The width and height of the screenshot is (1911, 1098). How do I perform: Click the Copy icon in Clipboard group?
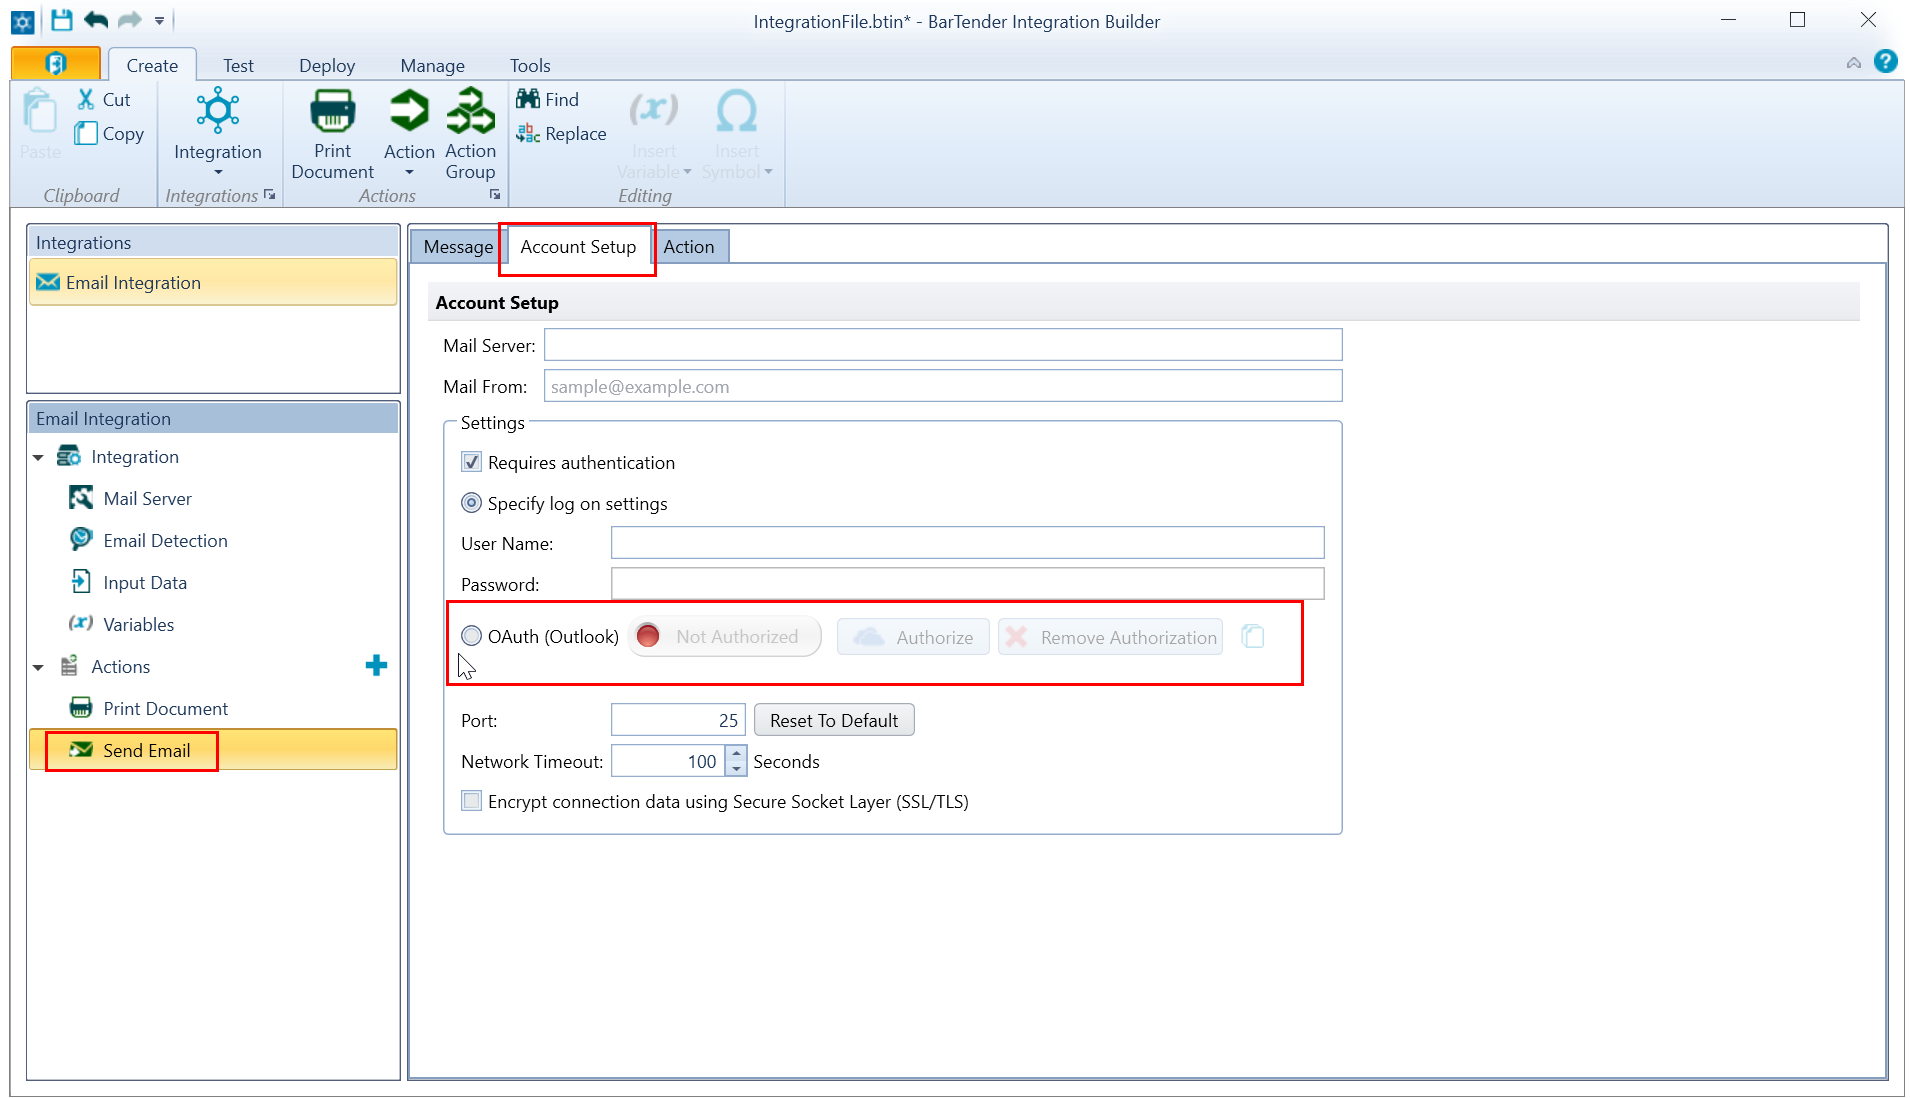86,133
